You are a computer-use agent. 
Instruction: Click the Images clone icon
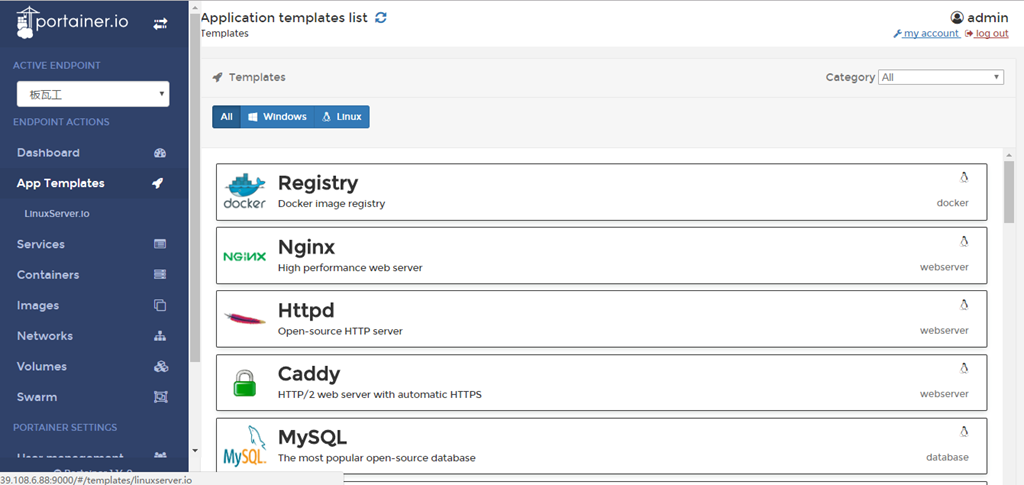tap(160, 305)
